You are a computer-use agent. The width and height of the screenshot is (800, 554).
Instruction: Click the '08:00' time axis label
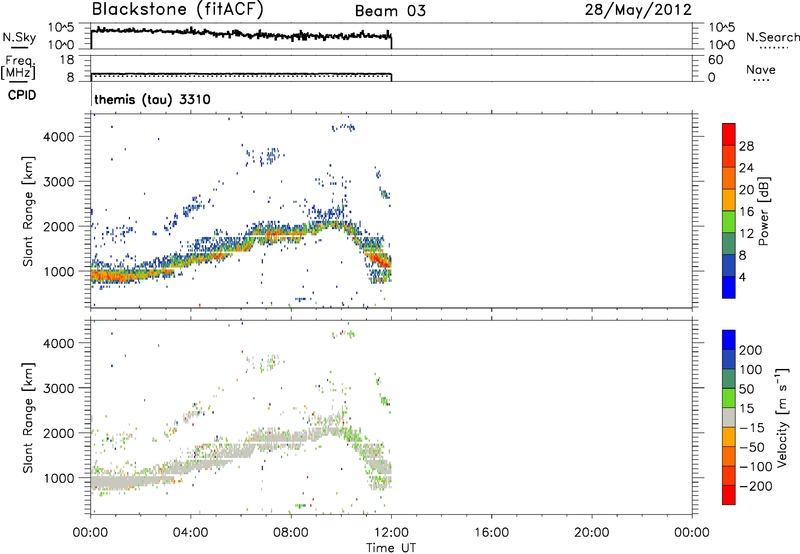(x=291, y=533)
